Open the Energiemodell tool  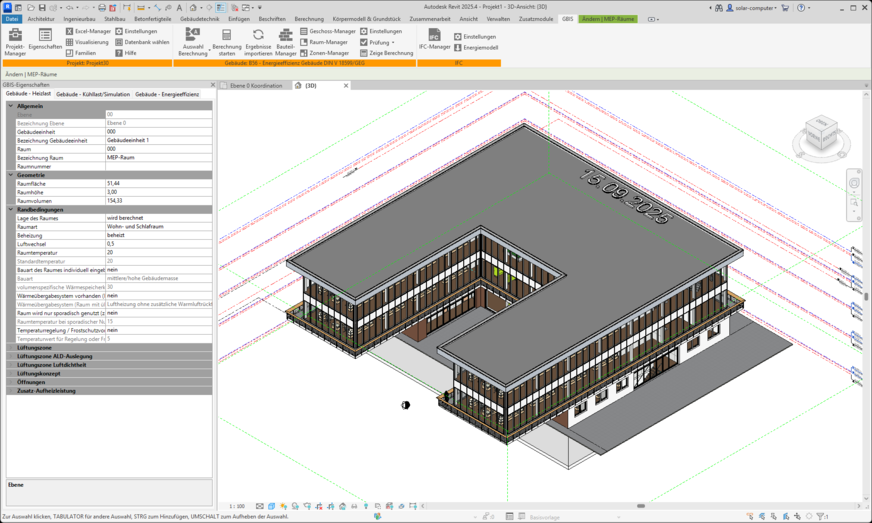coord(476,48)
